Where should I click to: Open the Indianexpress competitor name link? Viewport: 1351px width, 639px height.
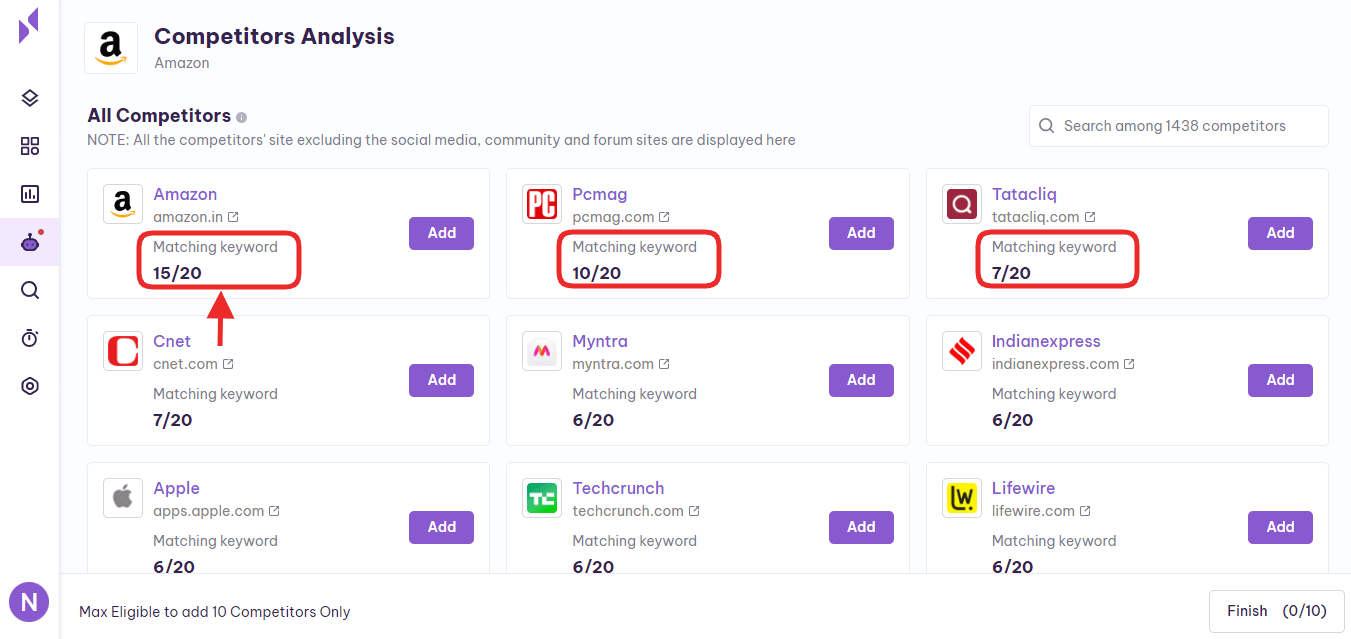pos(1046,341)
